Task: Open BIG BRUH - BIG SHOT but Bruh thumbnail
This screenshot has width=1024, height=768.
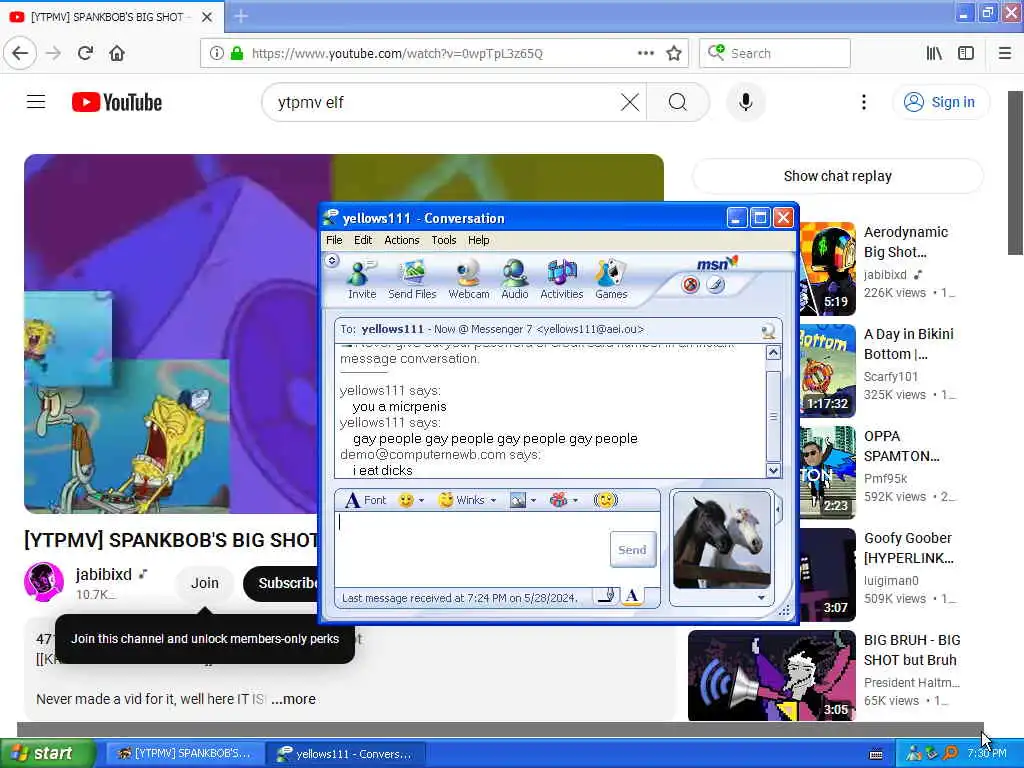Action: tap(771, 675)
